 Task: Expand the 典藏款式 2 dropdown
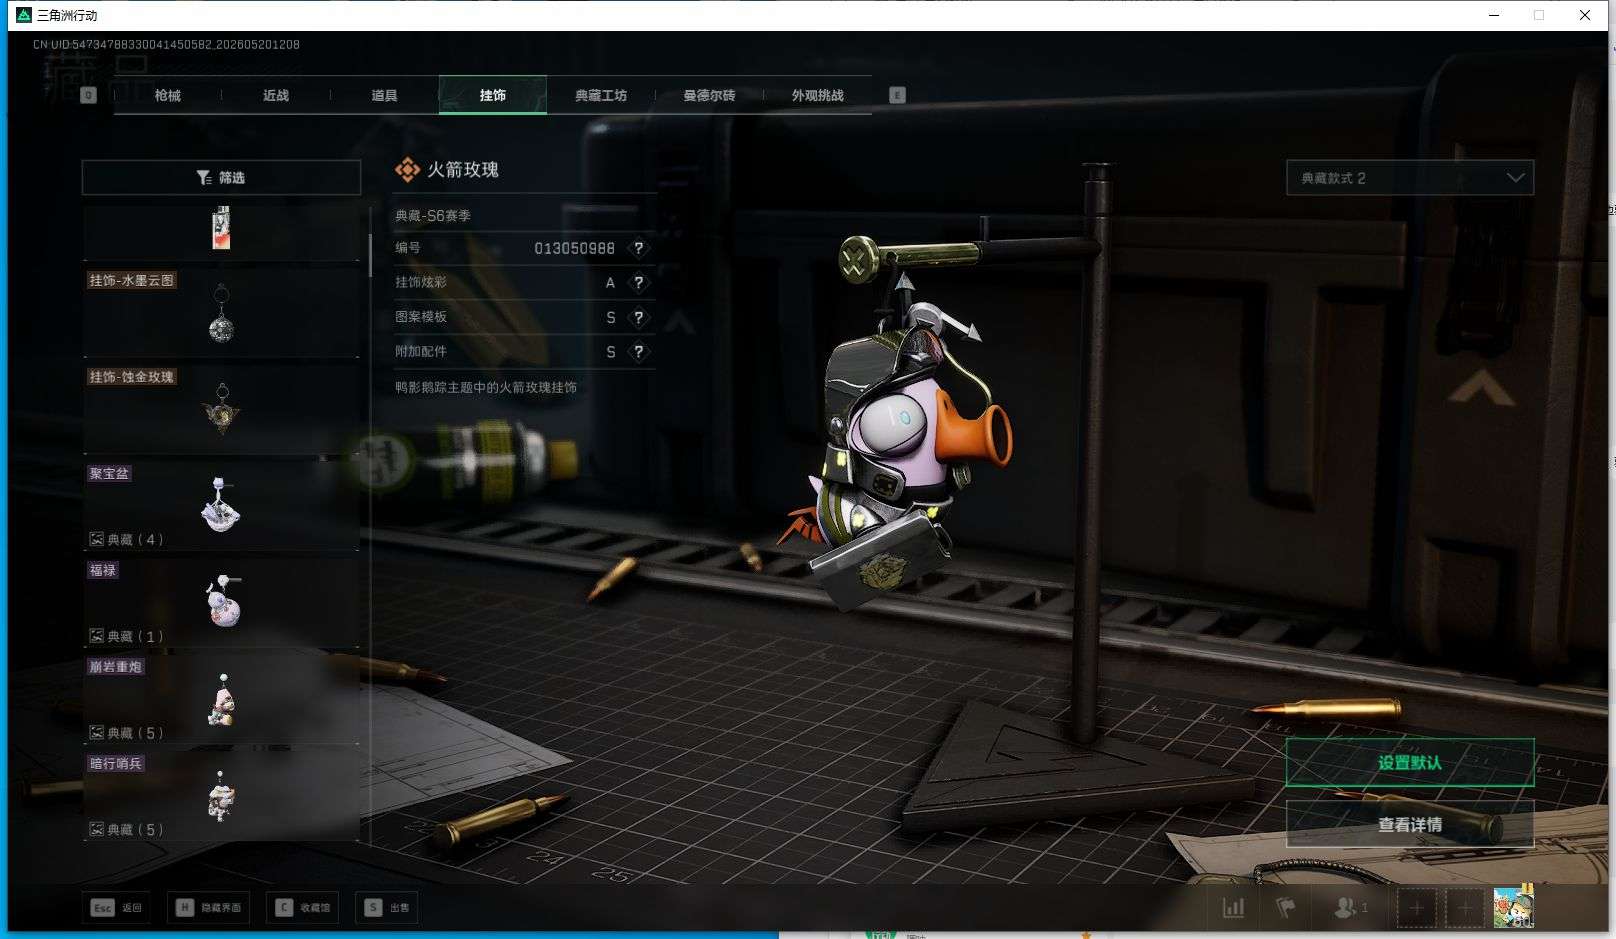[x=1410, y=178]
